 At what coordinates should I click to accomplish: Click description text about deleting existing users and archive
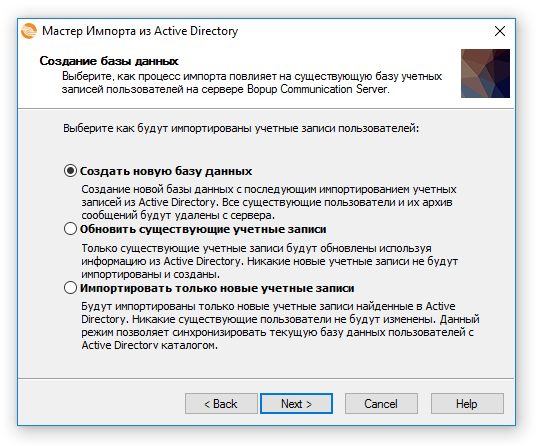269,202
